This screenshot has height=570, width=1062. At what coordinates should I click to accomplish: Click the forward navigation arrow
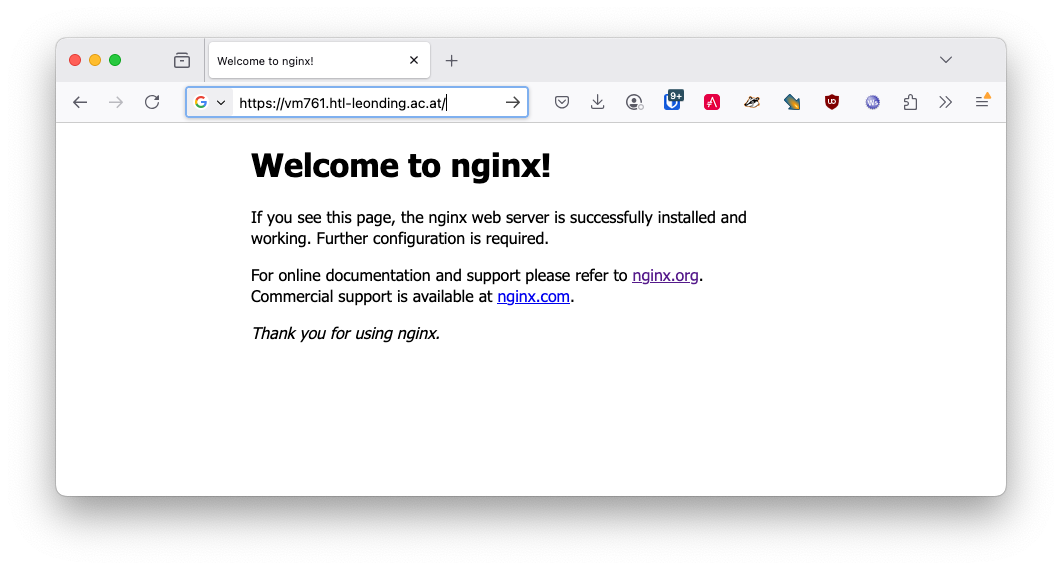tap(116, 102)
